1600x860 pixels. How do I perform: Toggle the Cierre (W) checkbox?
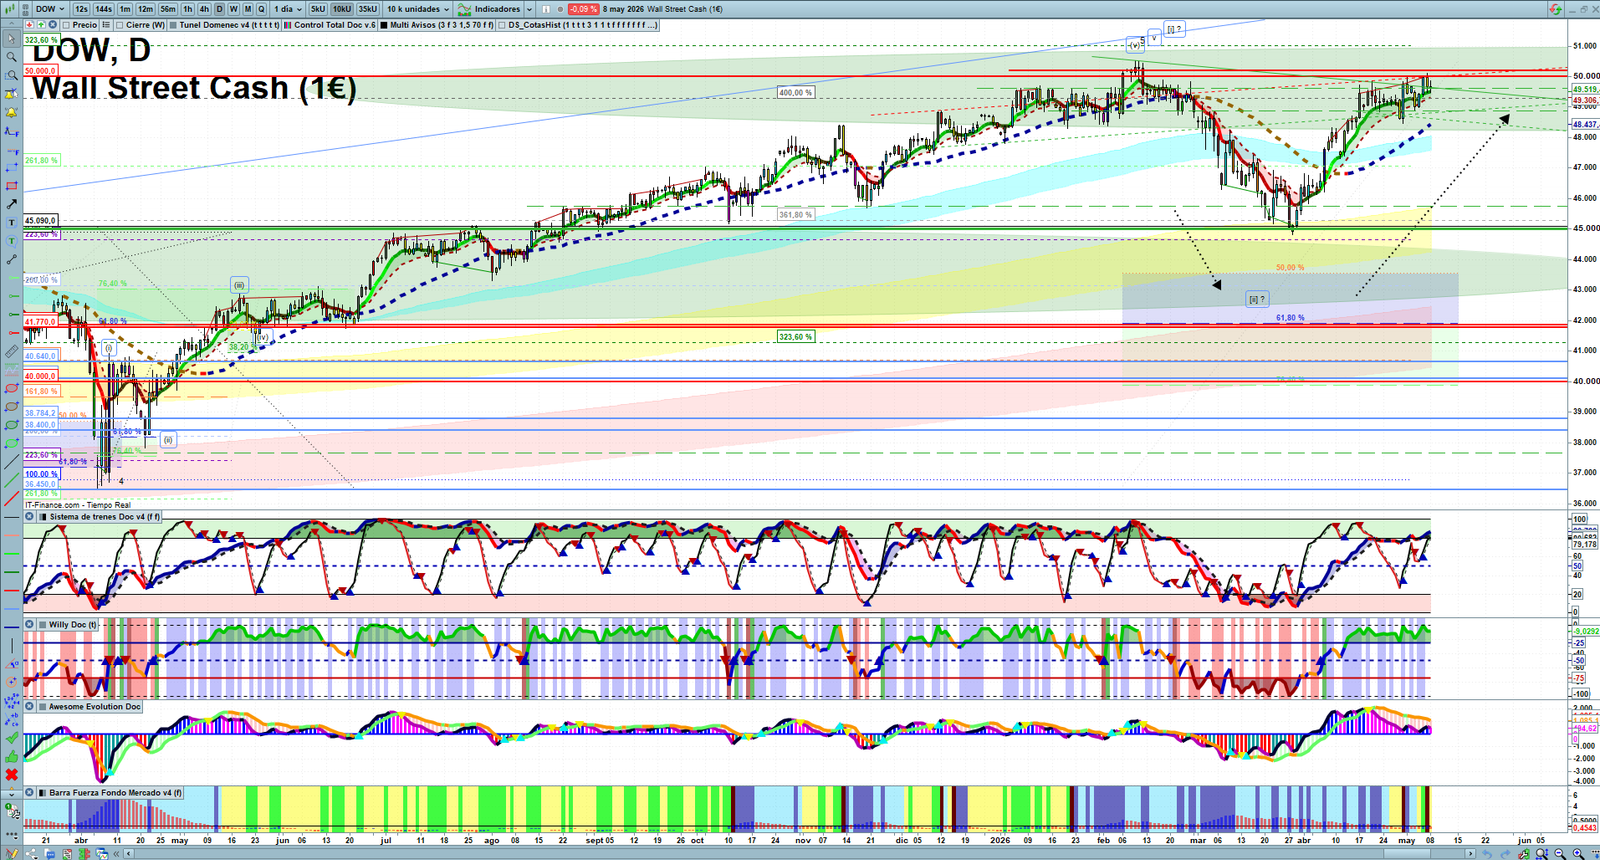(x=120, y=25)
